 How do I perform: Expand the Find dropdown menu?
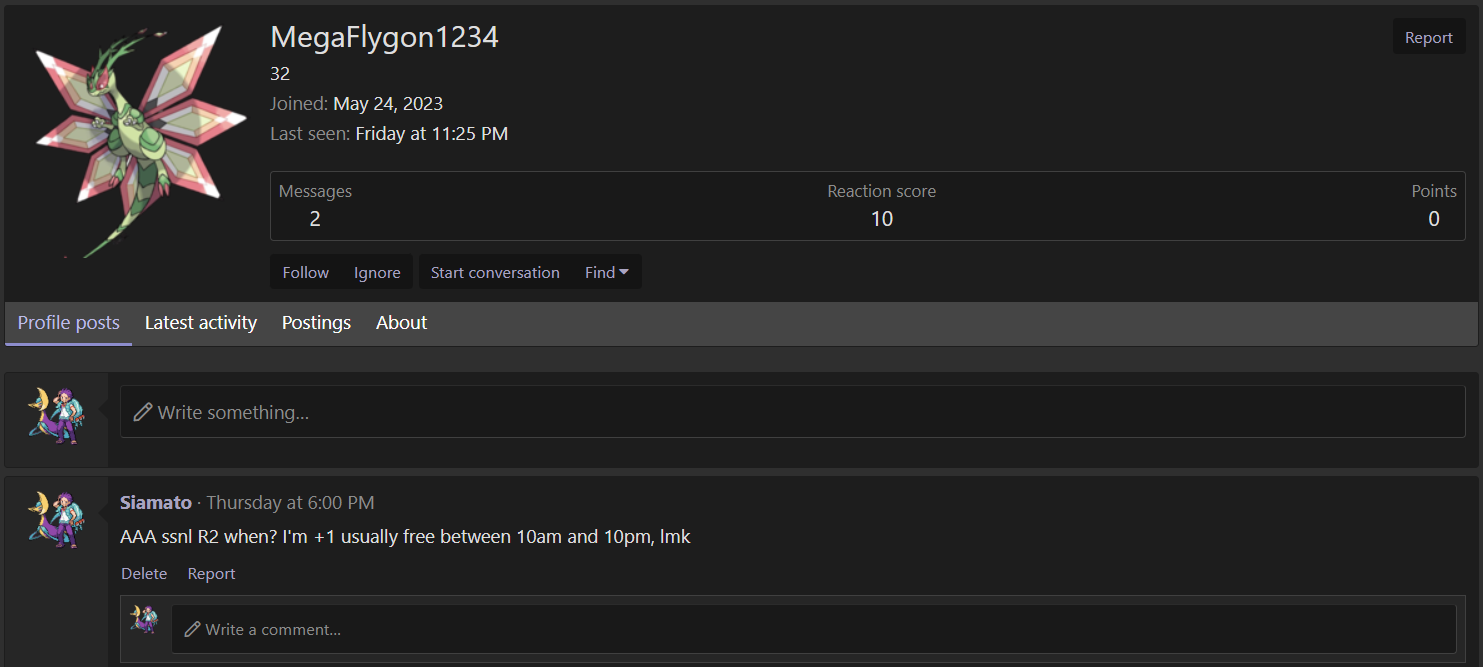pos(607,272)
